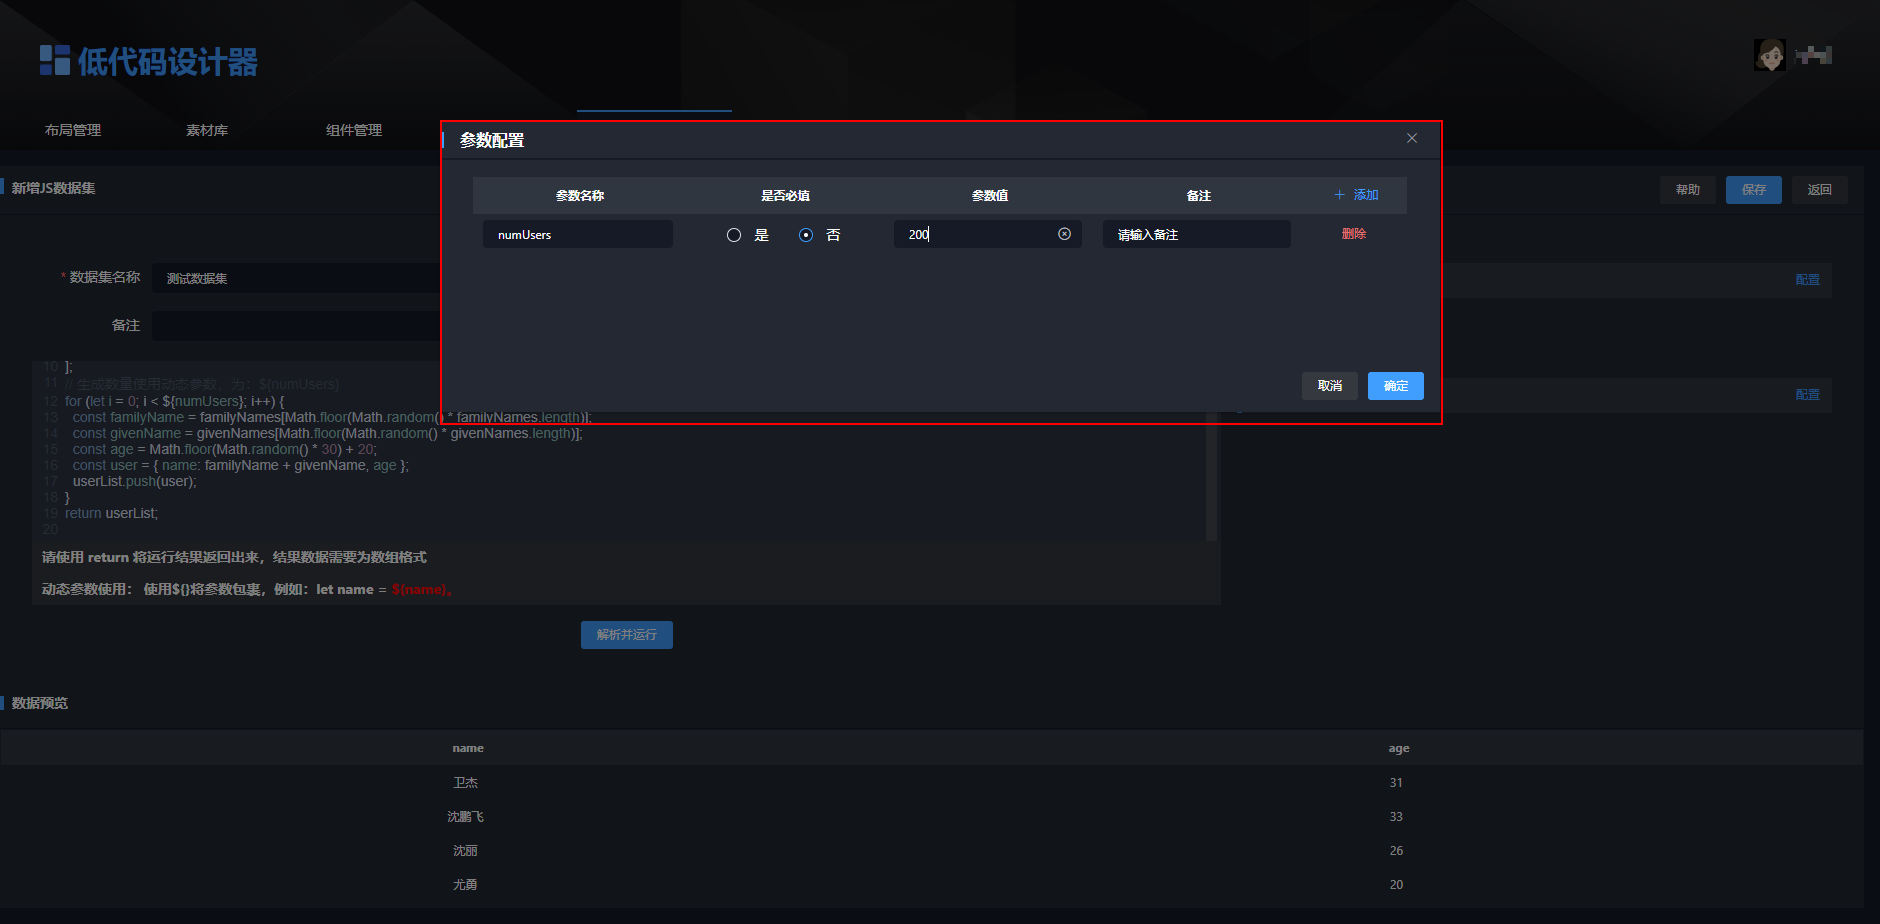
Task: Click the 数据集名称 input field
Action: 297,278
